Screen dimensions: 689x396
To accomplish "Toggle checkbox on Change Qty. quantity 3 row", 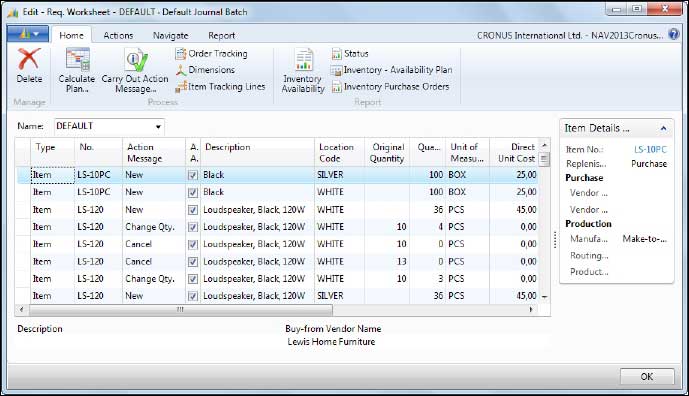I will point(192,279).
